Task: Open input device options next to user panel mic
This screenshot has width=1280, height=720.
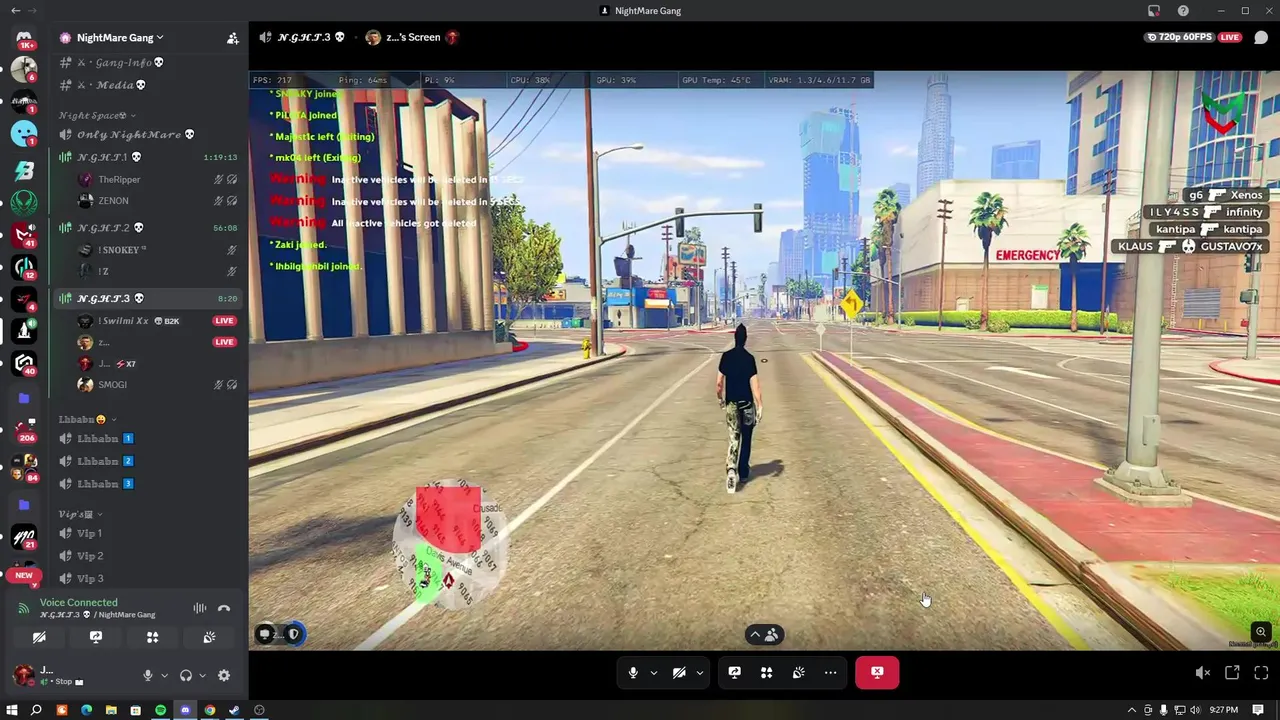Action: [164, 675]
